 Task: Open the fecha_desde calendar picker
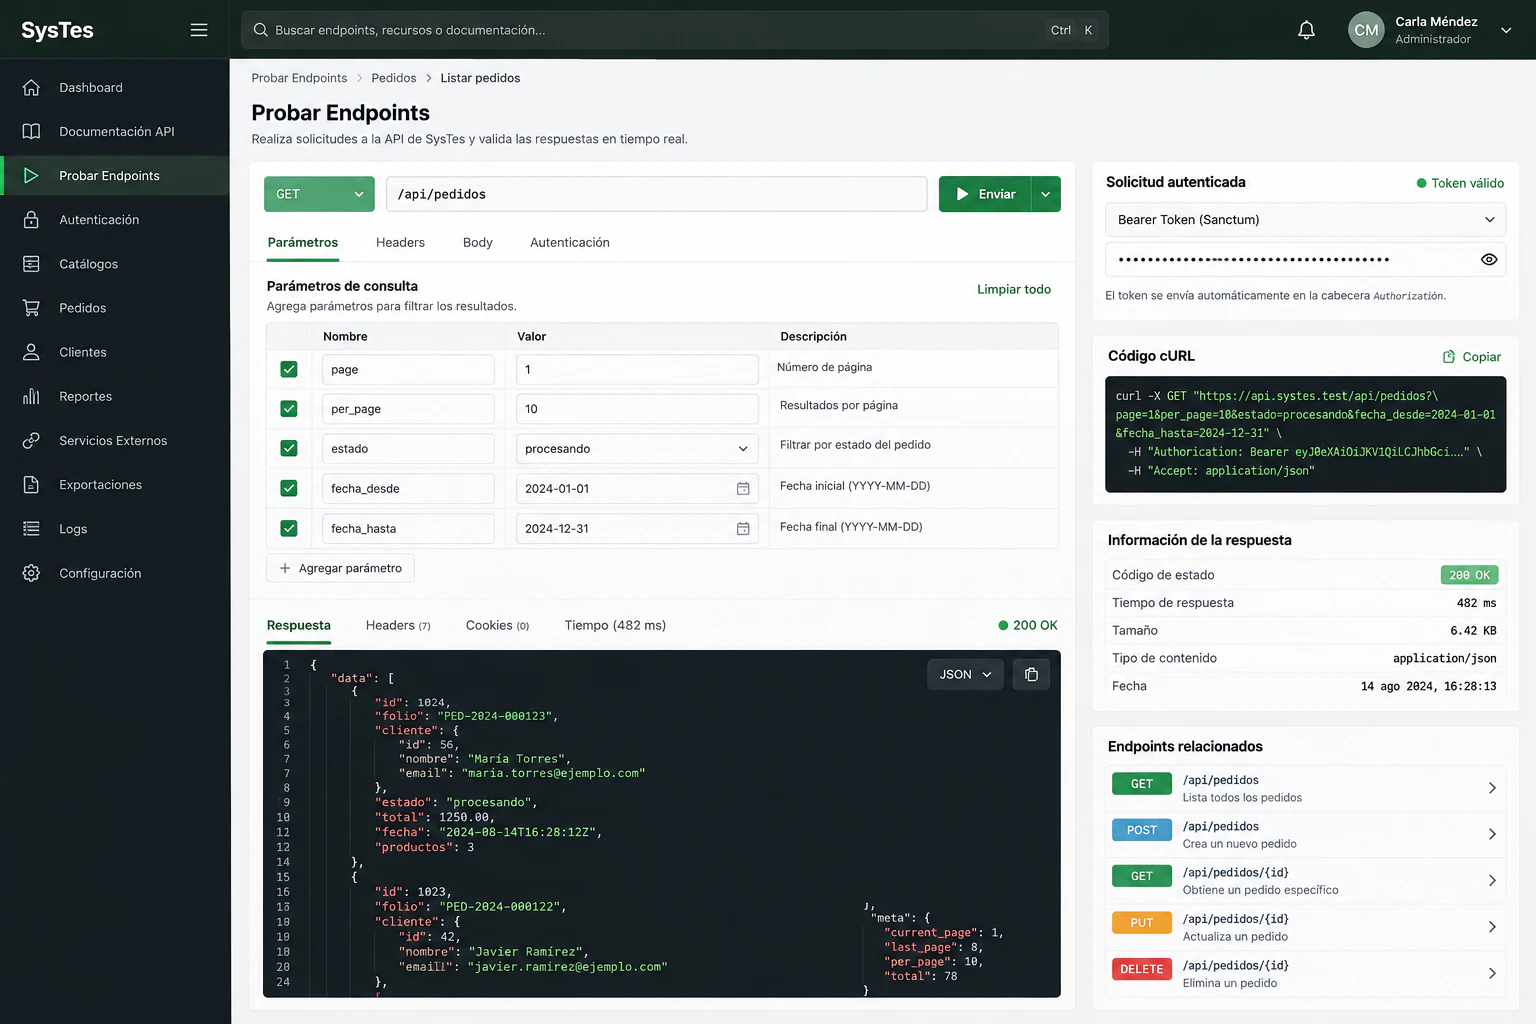[743, 488]
